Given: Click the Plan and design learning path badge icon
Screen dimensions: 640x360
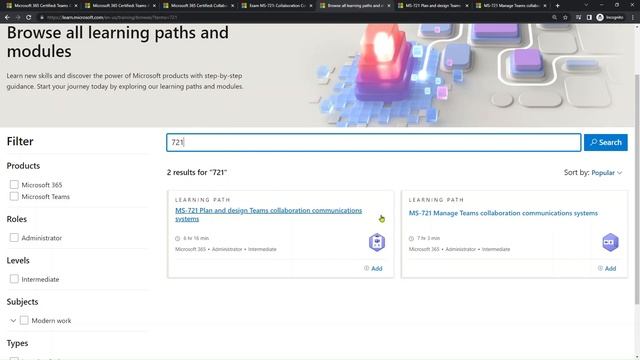Looking at the screenshot, I should [377, 242].
